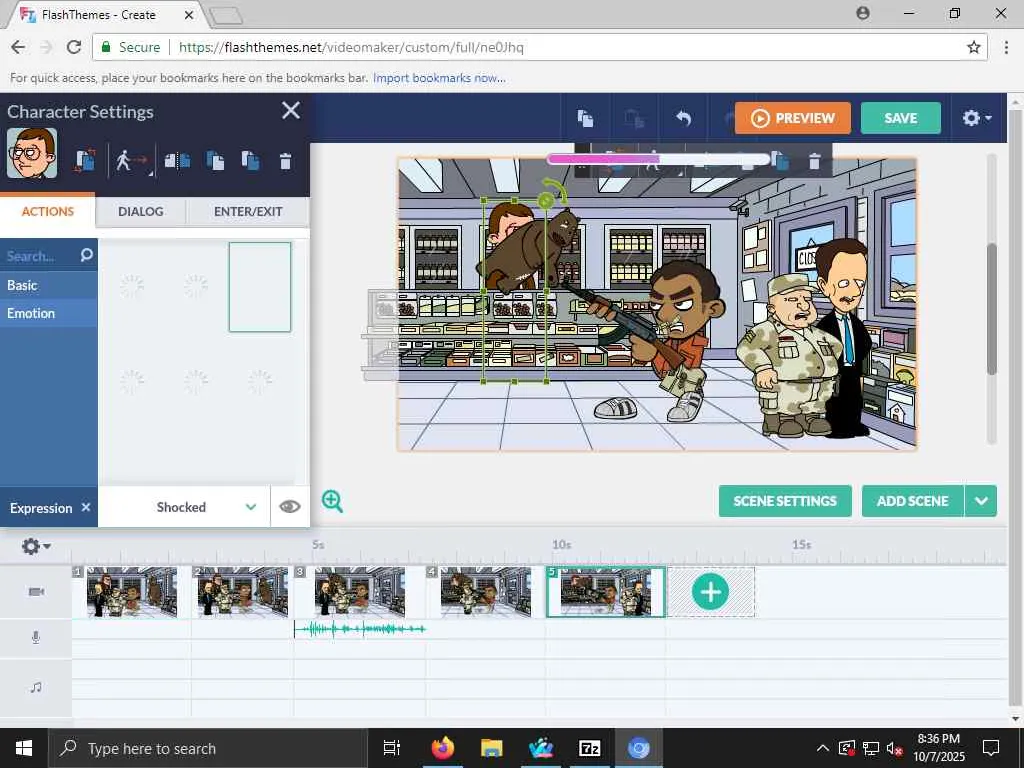
Task: Select the Basic action category
Action: 49,285
